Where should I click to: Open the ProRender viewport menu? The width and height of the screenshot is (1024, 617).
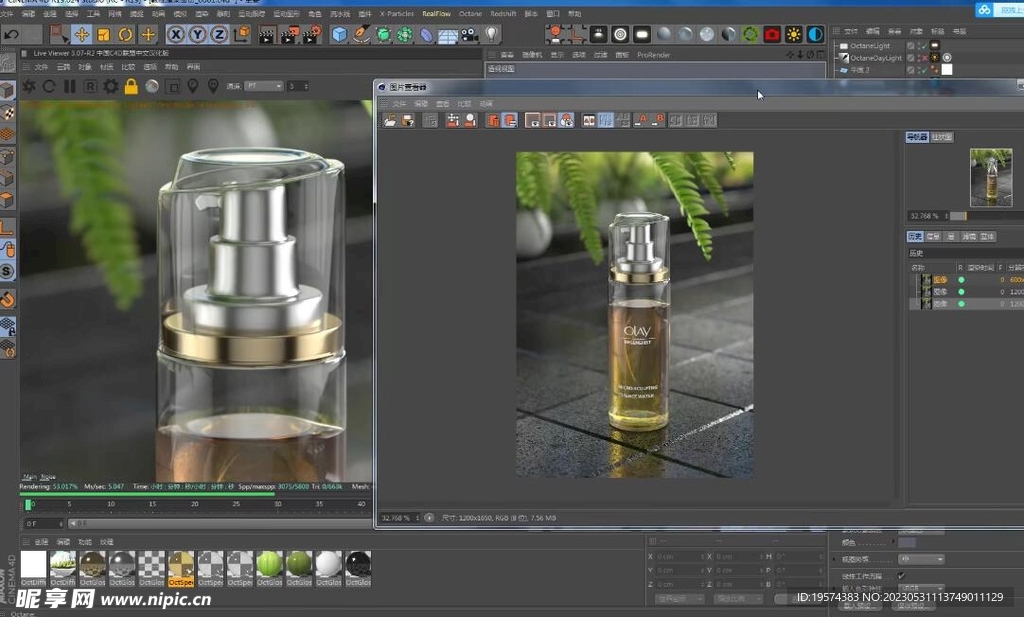point(654,55)
